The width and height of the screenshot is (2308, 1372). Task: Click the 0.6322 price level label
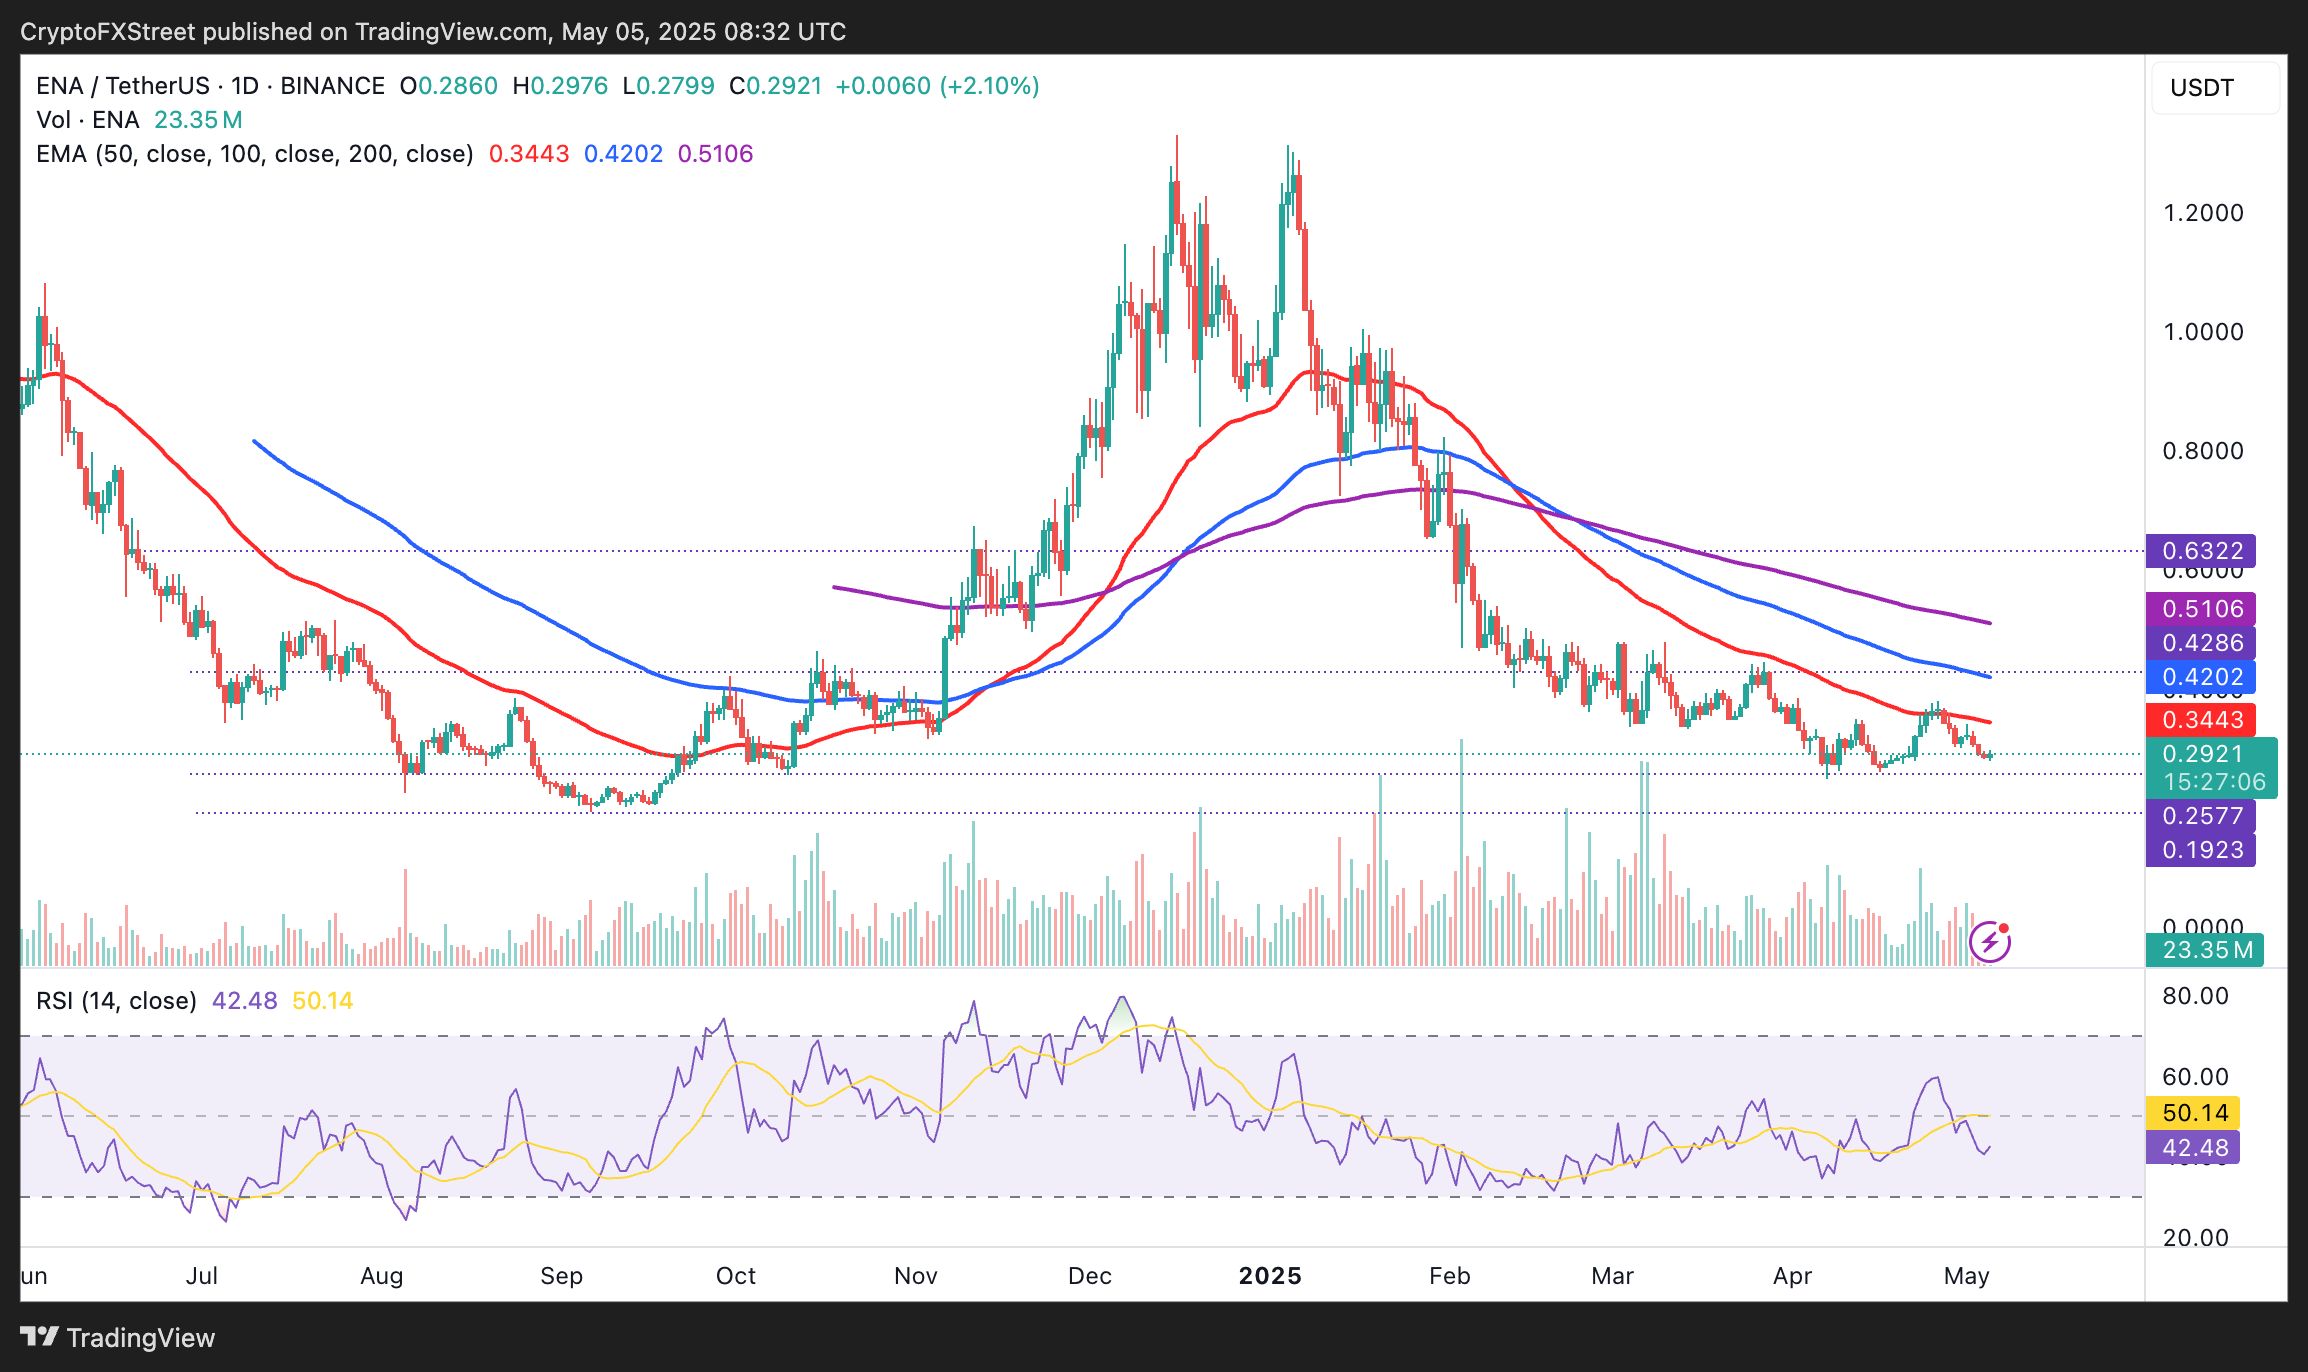pyautogui.click(x=2201, y=551)
